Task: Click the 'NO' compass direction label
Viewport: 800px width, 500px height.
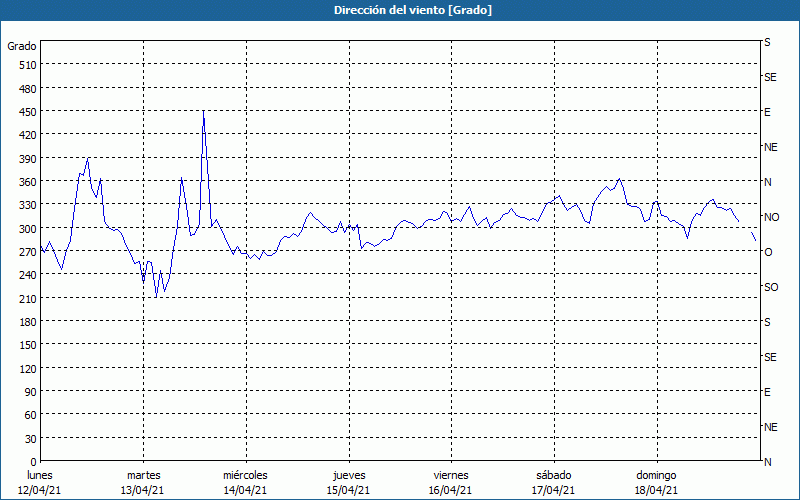Action: (x=771, y=217)
